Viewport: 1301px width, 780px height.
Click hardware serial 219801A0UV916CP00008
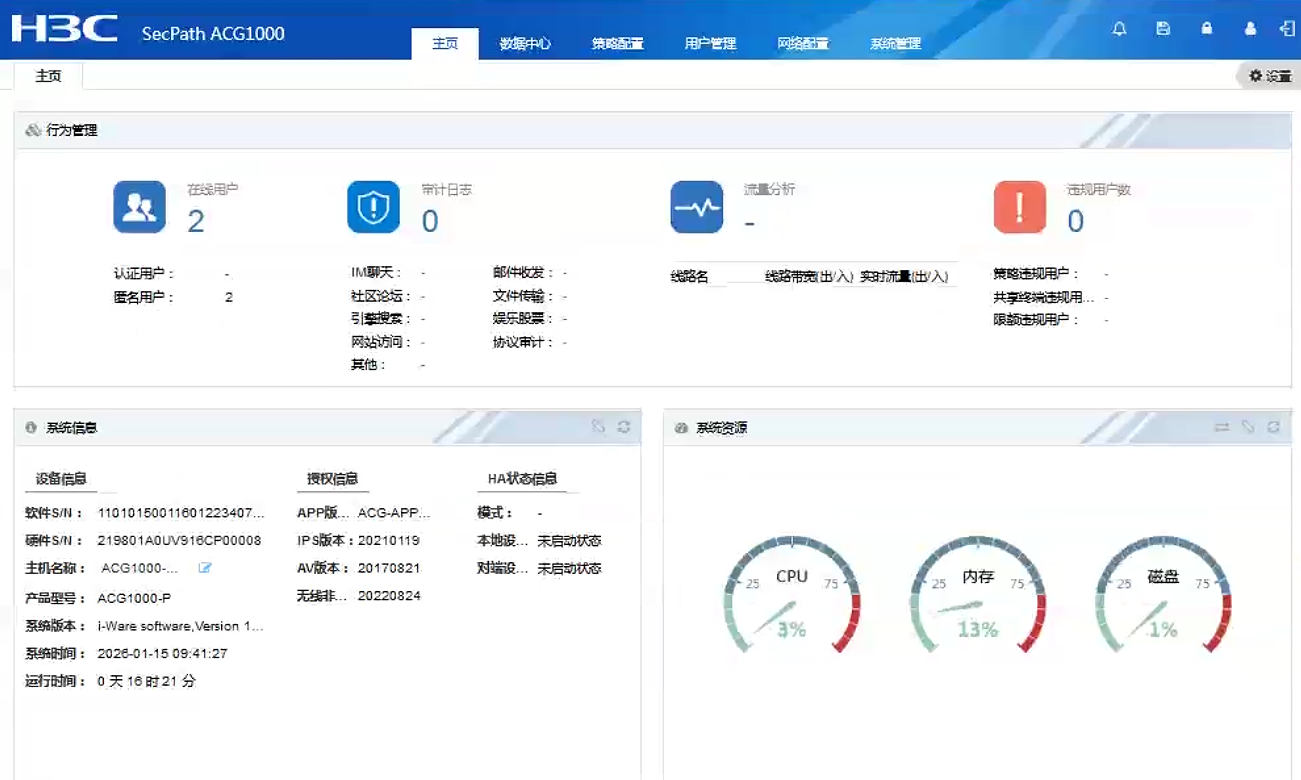pos(179,541)
